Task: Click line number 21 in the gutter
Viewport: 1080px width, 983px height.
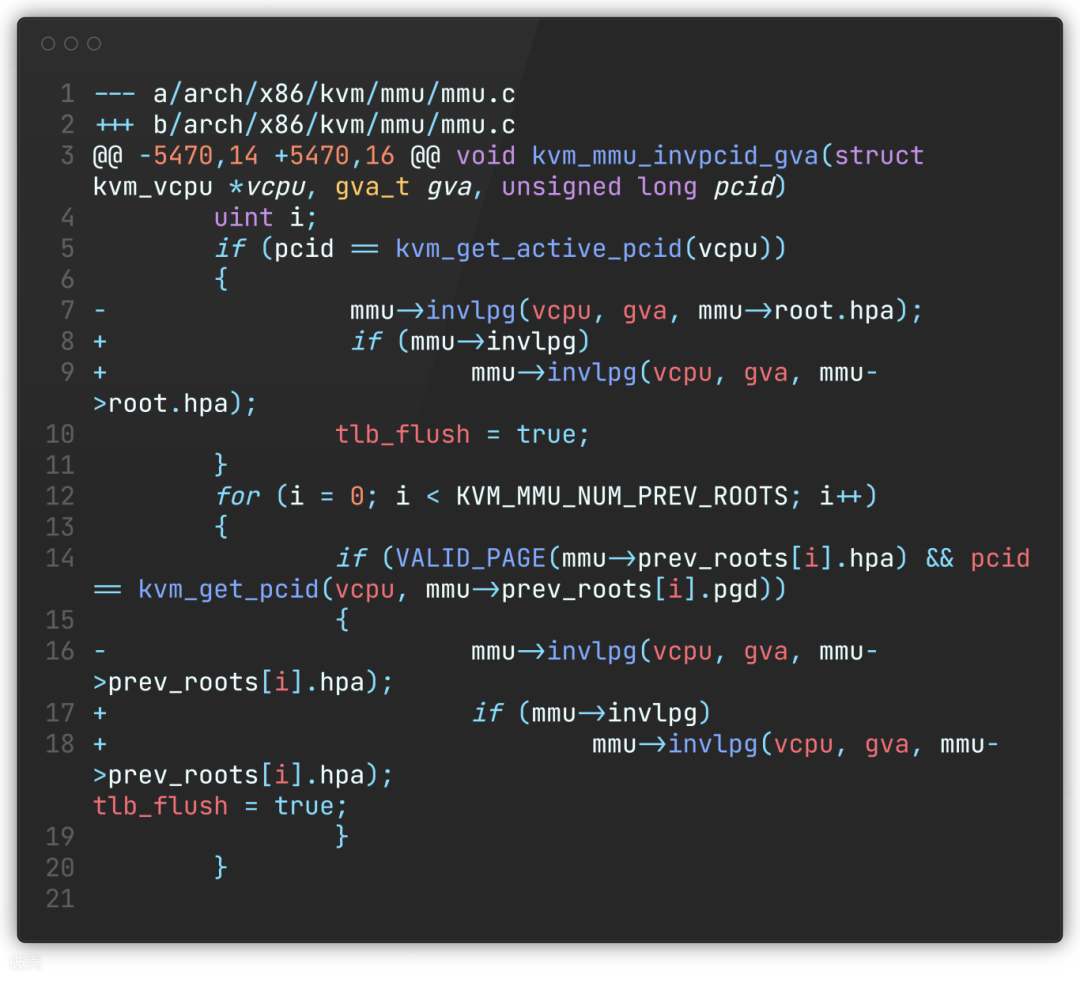Action: tap(60, 899)
